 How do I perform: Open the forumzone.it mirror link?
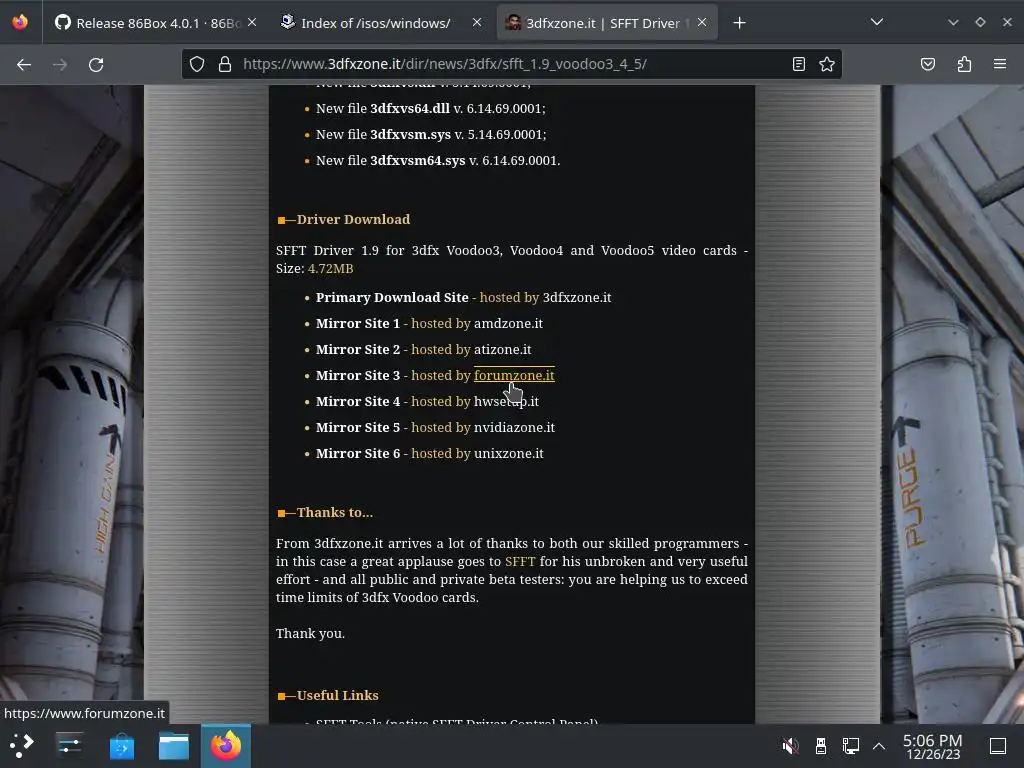[514, 376]
